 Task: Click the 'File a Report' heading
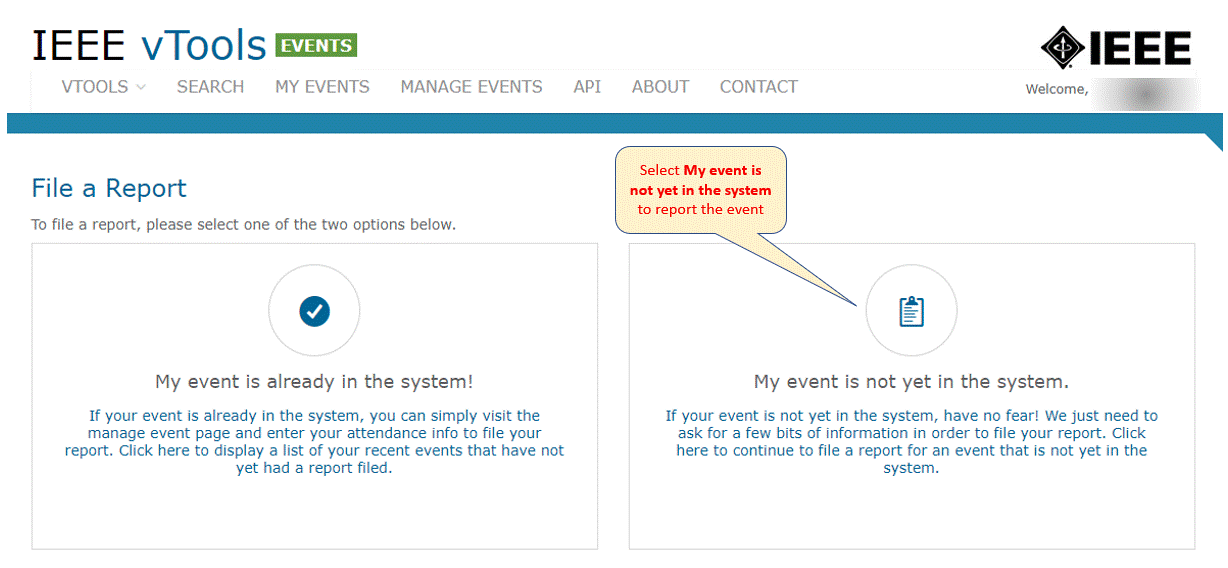[x=109, y=188]
